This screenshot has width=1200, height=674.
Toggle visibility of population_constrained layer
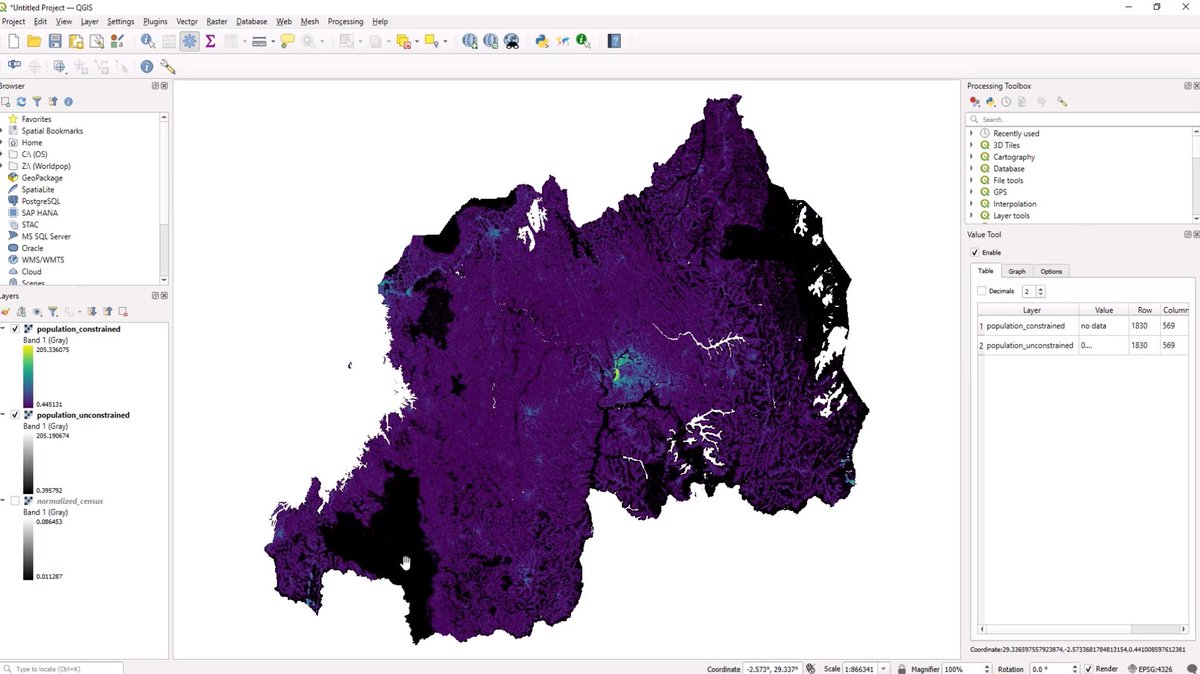(x=15, y=329)
